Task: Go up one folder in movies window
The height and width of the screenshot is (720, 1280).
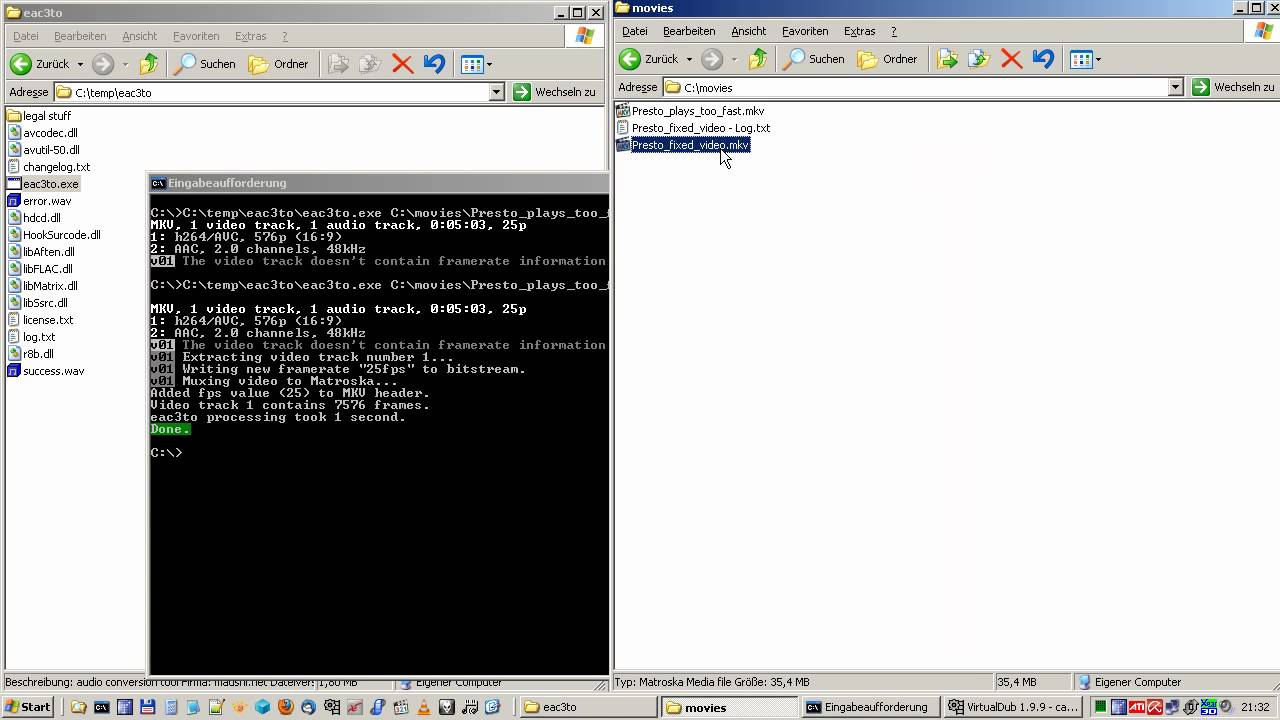Action: [x=758, y=59]
